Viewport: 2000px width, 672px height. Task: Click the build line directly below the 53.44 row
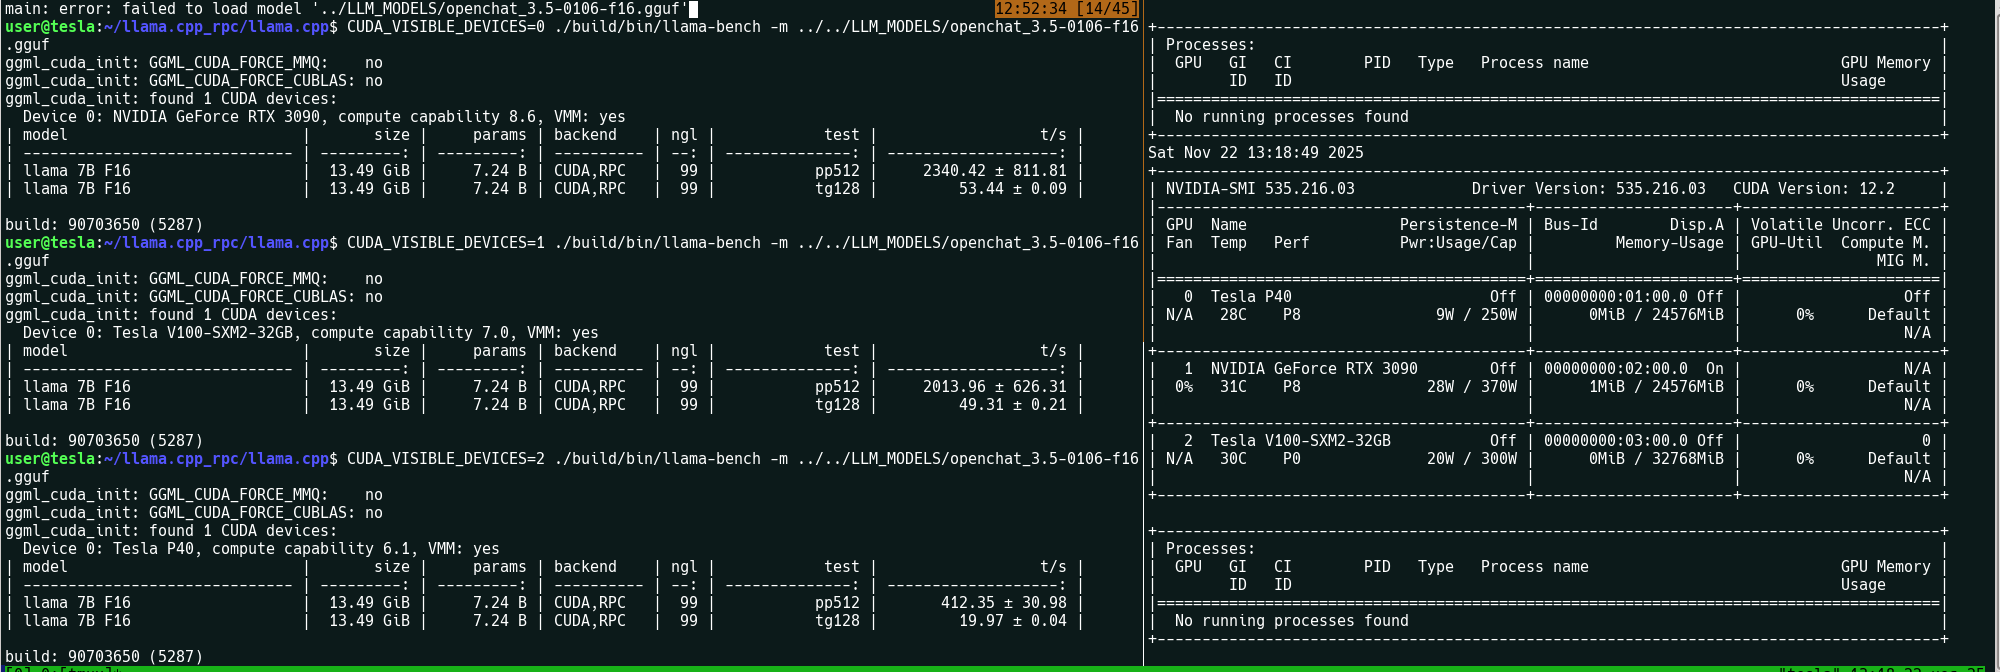[x=104, y=225]
